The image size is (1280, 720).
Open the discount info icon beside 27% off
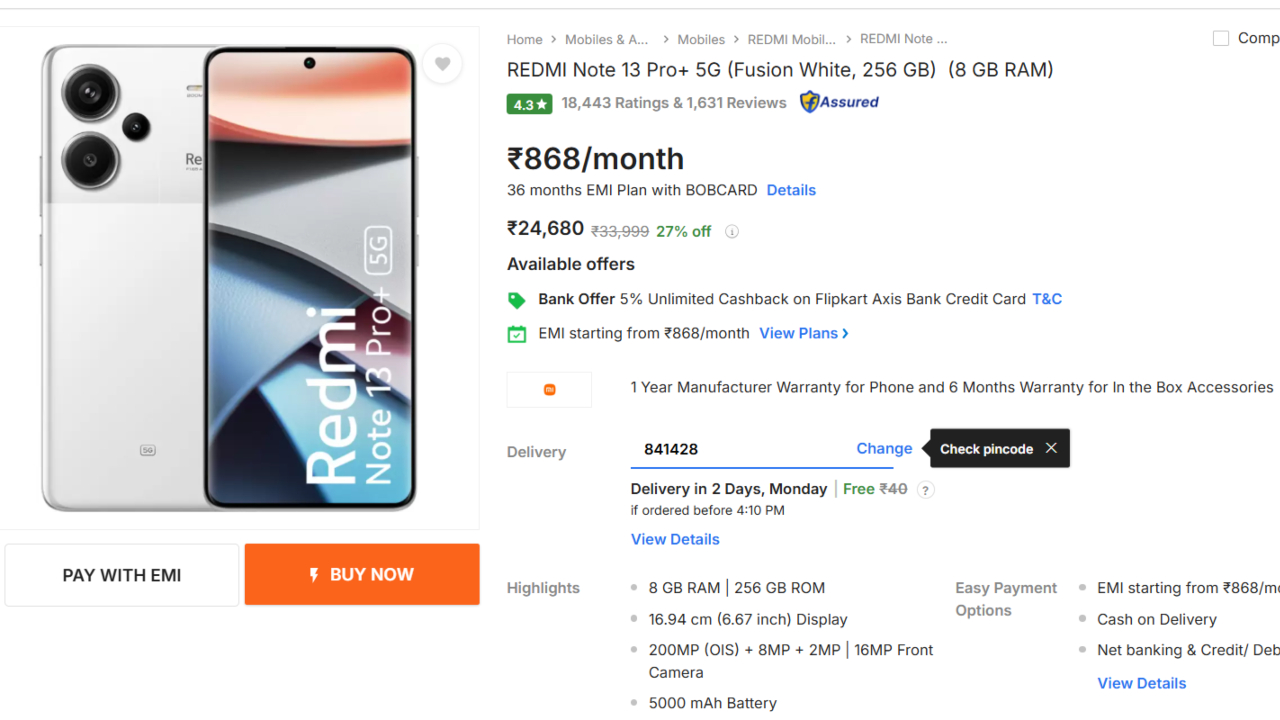click(731, 231)
